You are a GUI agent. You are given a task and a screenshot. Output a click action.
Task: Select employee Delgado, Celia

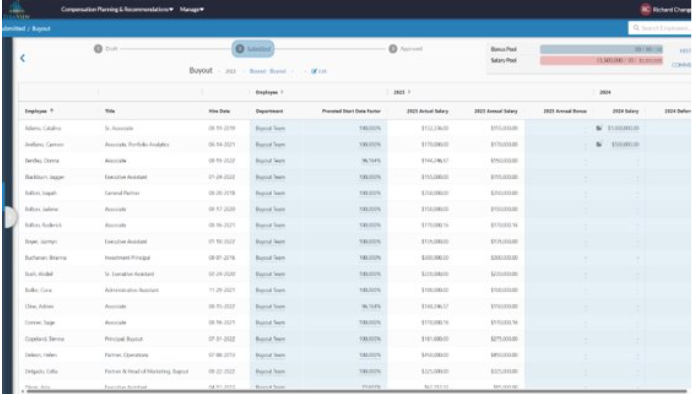(41, 371)
